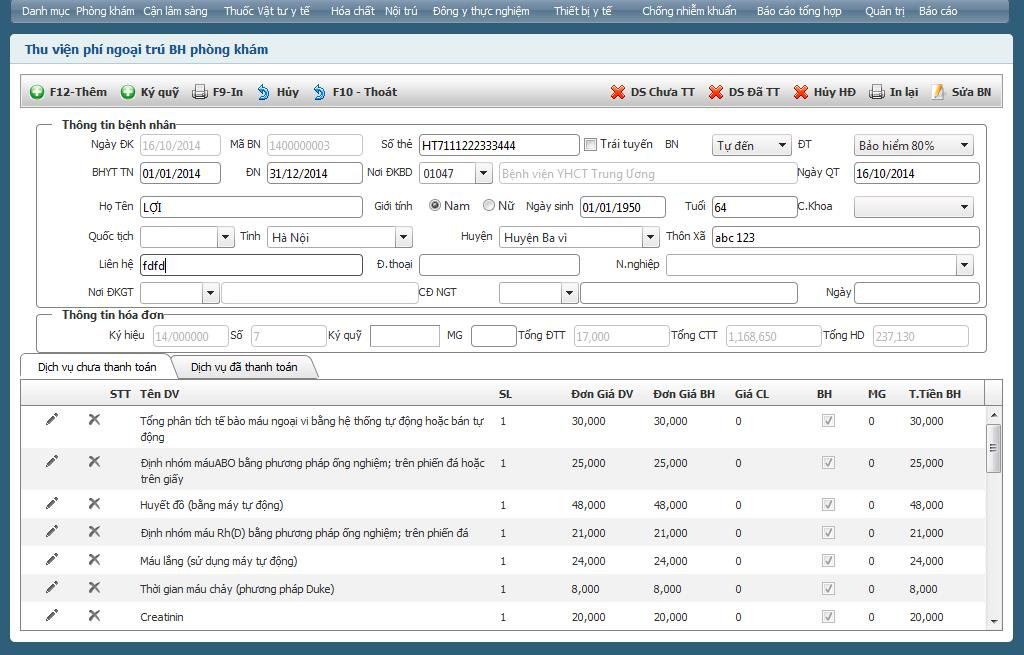The height and width of the screenshot is (655, 1024).
Task: Click the Hủy undo arrow icon
Action: [263, 92]
